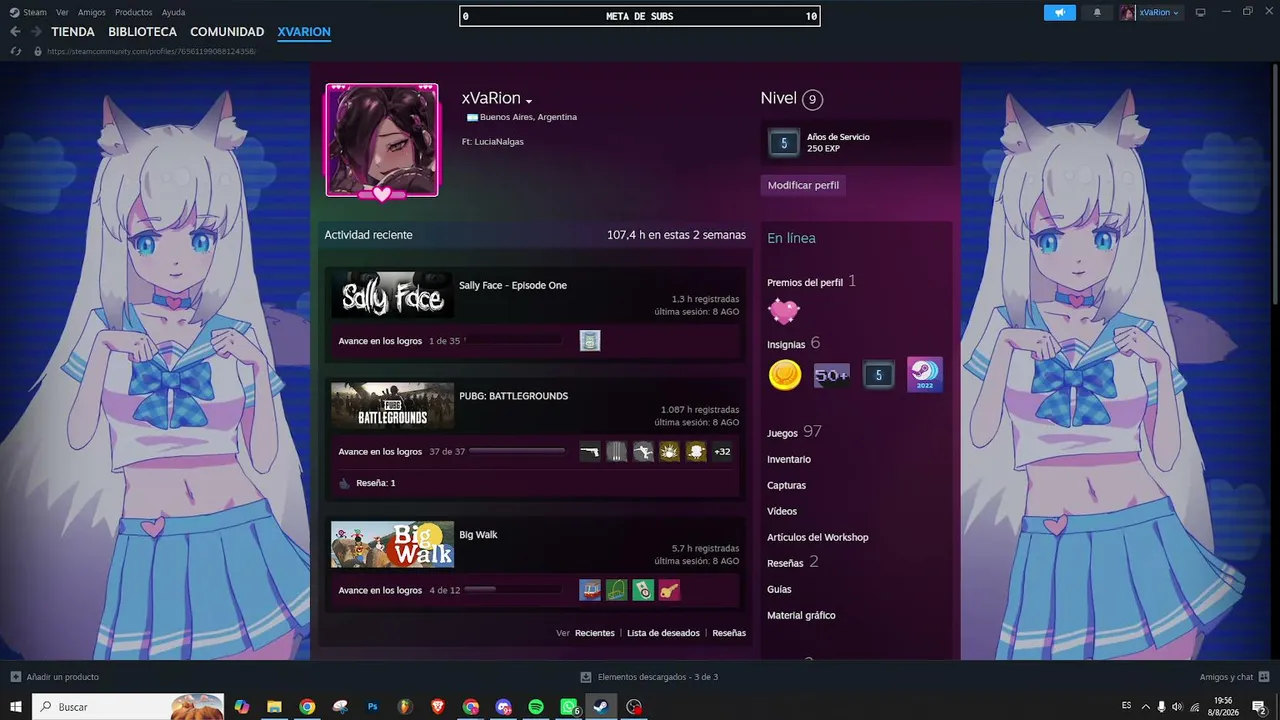Open the gold coin badge

785,375
